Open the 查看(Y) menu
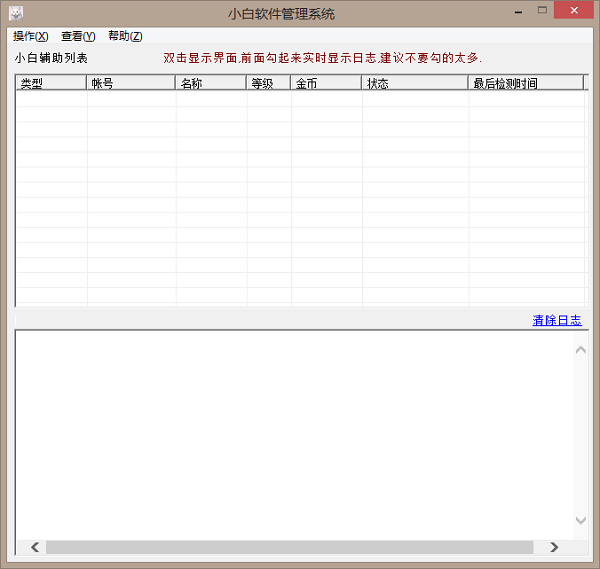 point(78,36)
